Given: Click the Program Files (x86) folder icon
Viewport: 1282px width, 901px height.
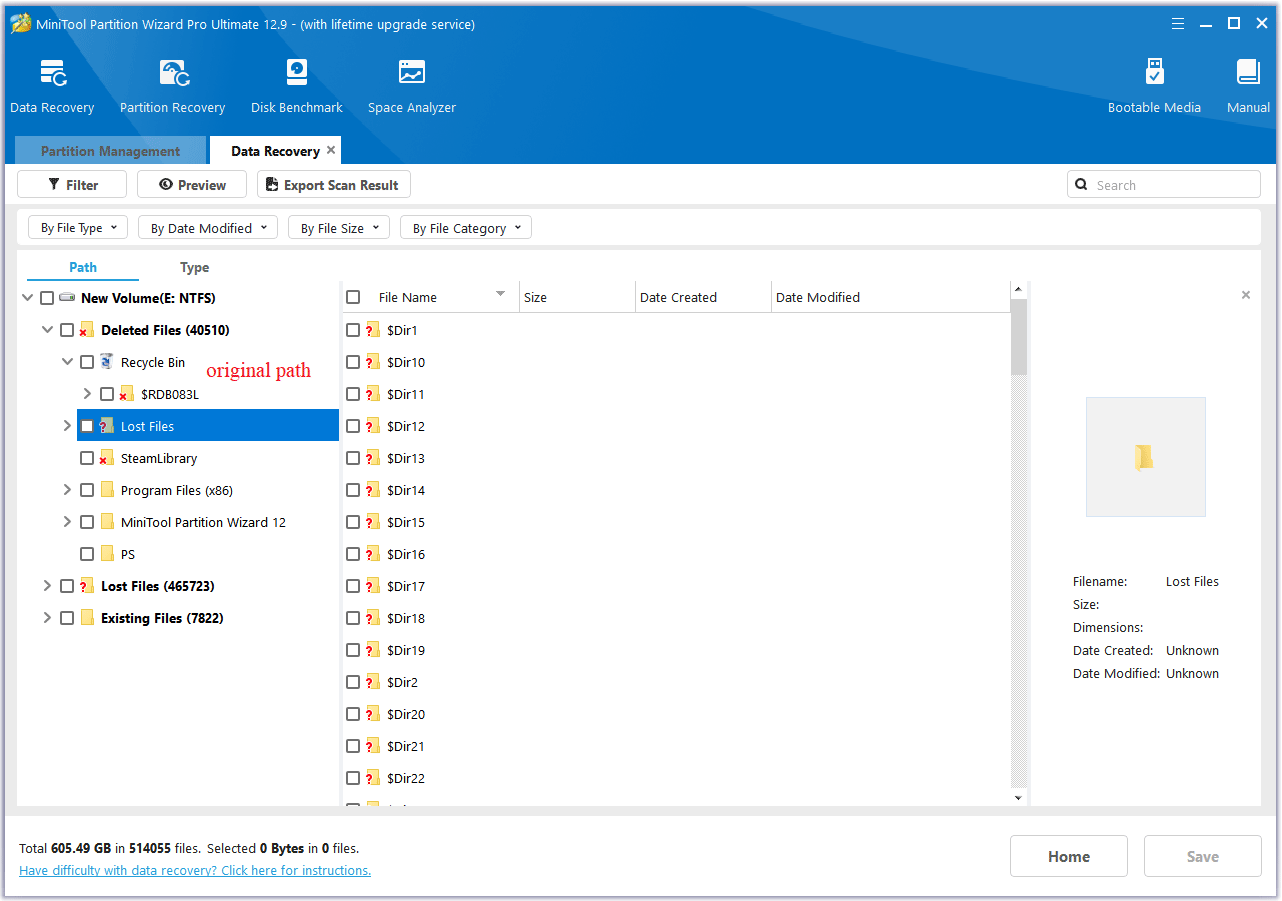Looking at the screenshot, I should pyautogui.click(x=107, y=490).
